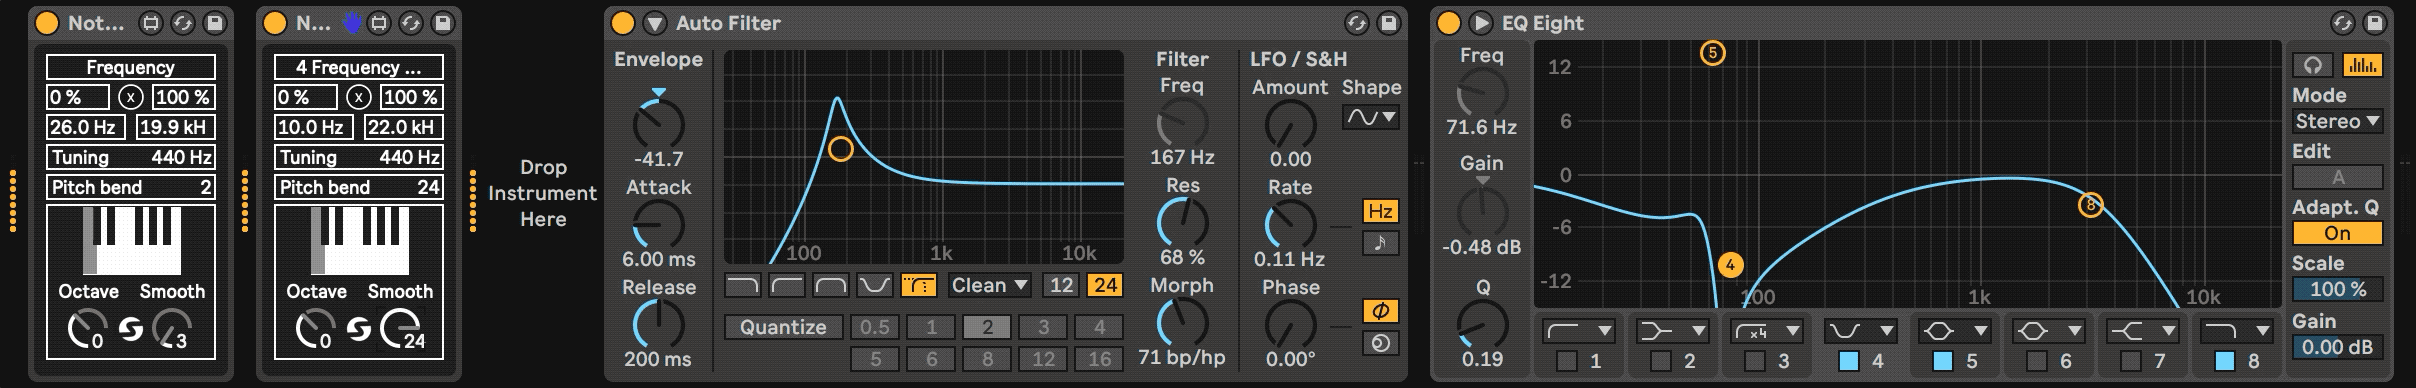
Task: Click EQ Eight band 8 handle in display
Action: point(2090,205)
